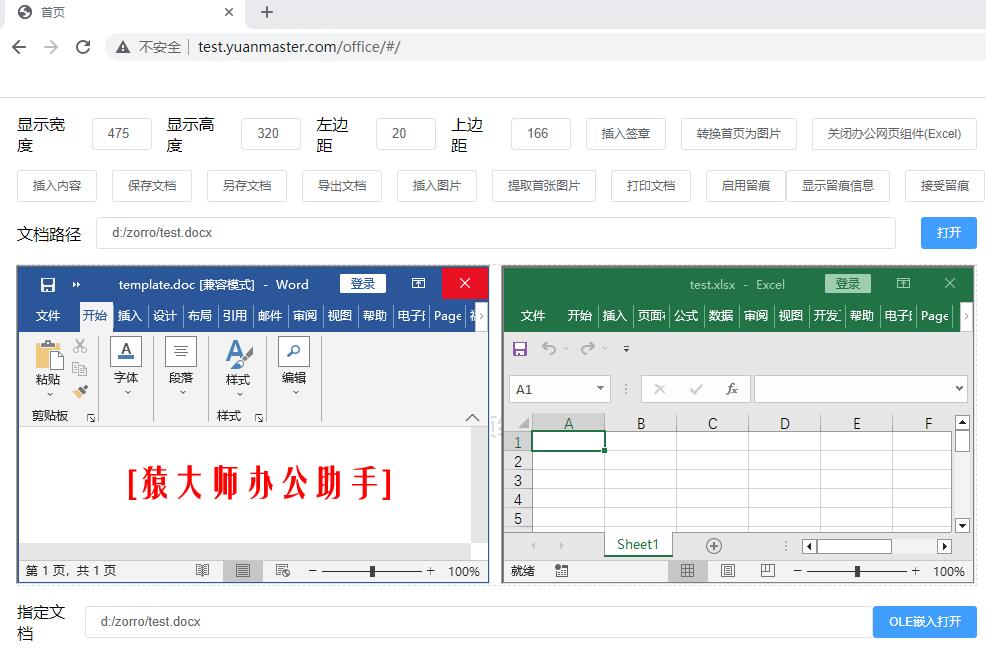Click the Save icon in Word title bar
986x654 pixels.
pos(48,285)
